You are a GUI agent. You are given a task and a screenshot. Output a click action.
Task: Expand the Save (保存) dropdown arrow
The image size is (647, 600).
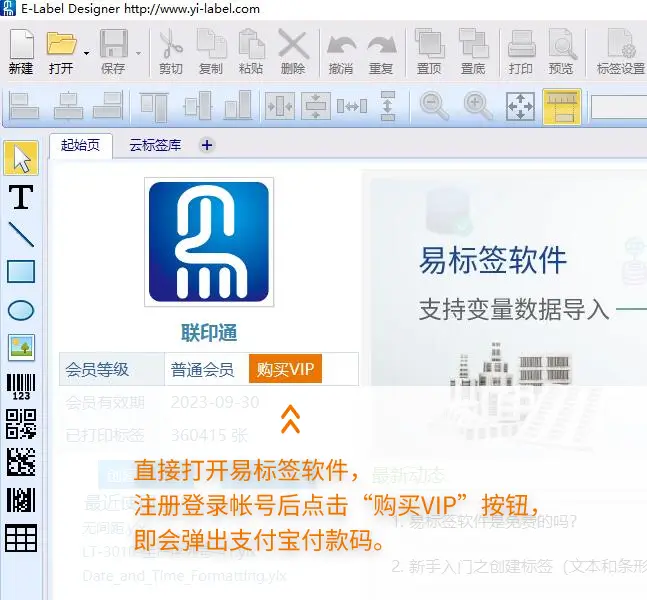click(138, 52)
